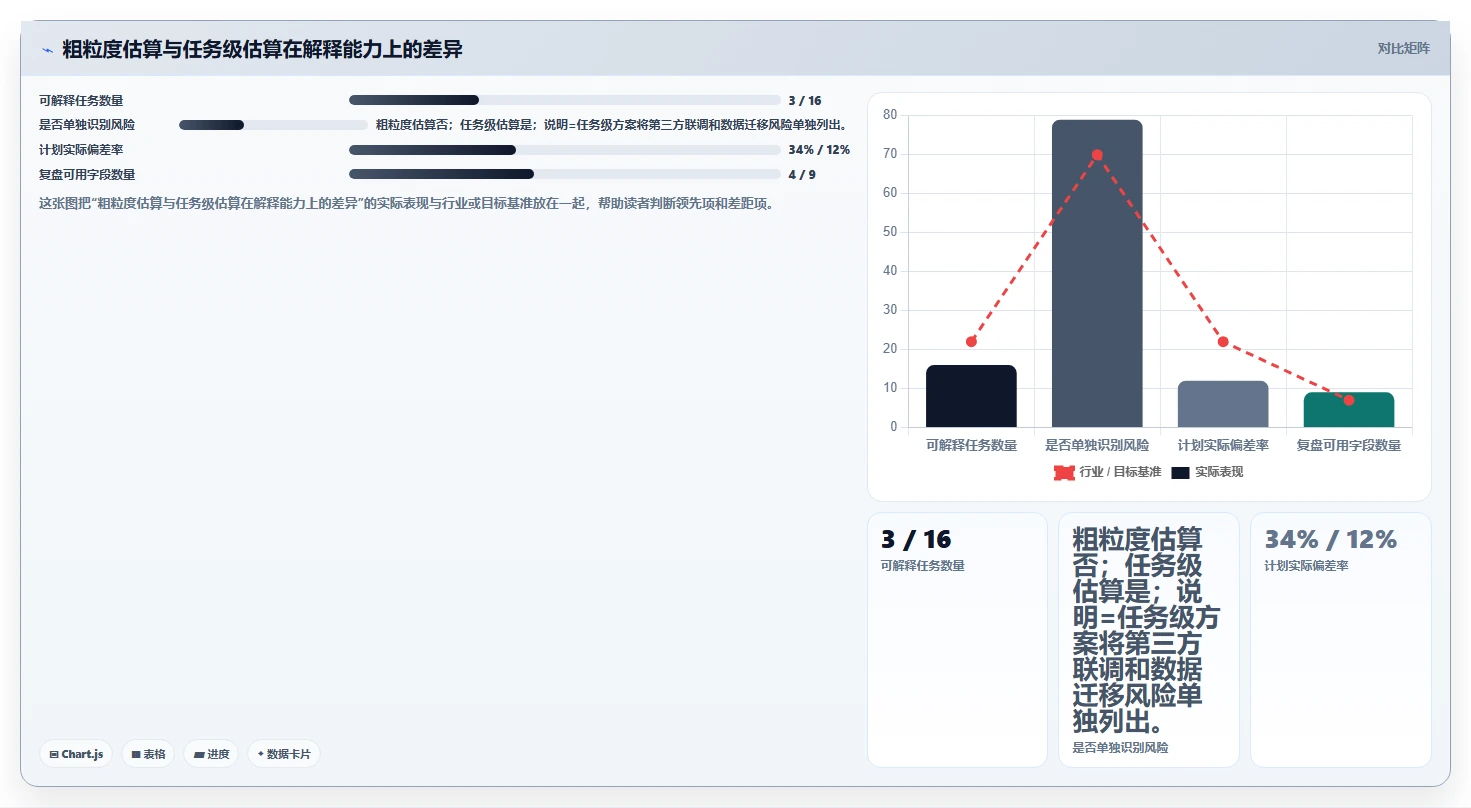The width and height of the screenshot is (1471, 808).
Task: Click the lightning icon beside the page title
Action: (x=47, y=49)
